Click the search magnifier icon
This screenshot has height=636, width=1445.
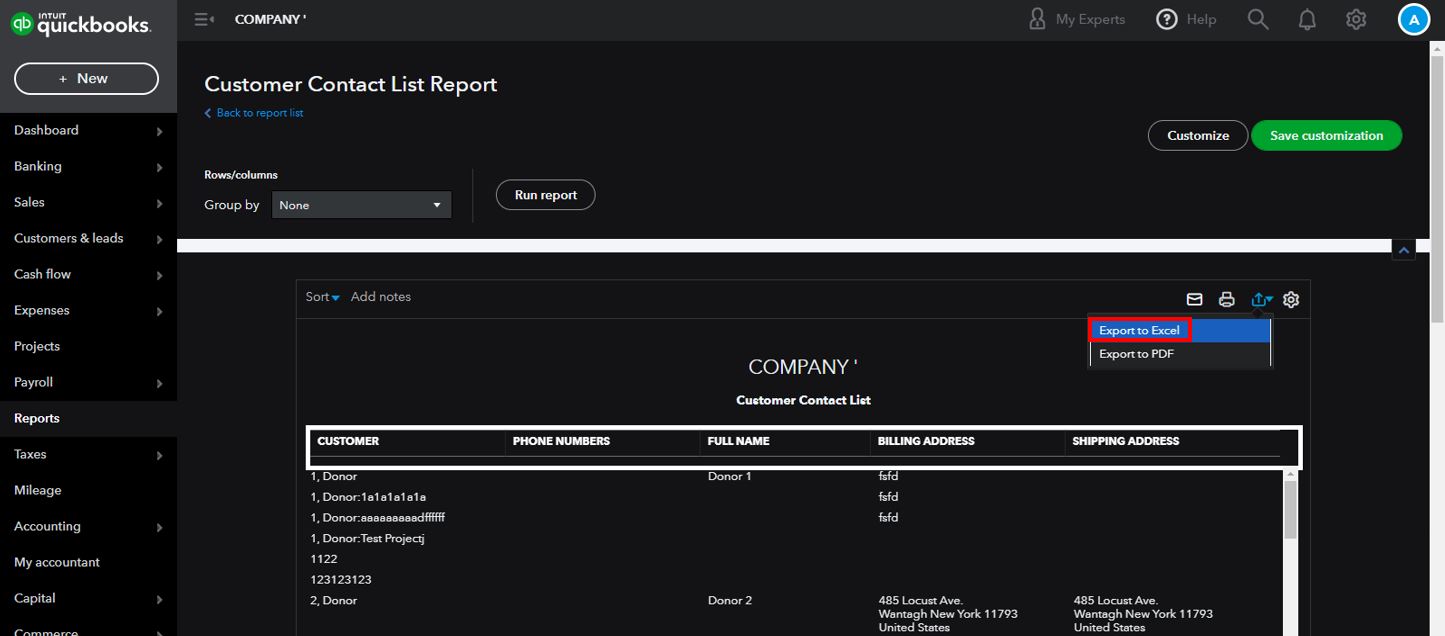coord(1258,19)
